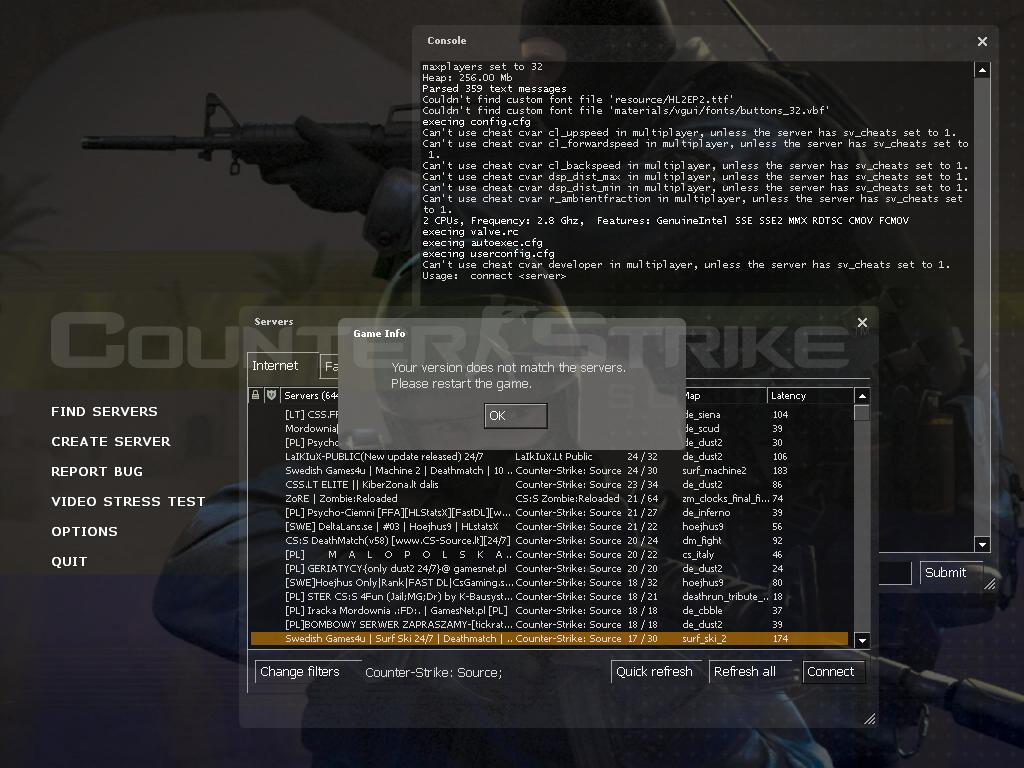The height and width of the screenshot is (768, 1024).
Task: Click the server list scroll up arrow
Action: tap(862, 396)
